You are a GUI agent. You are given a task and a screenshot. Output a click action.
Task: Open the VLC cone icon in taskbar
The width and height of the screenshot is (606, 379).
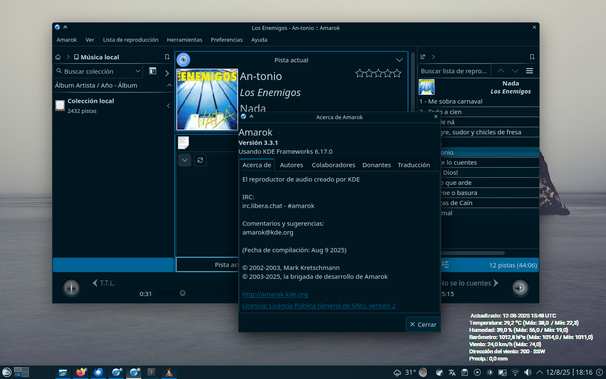pyautogui.click(x=169, y=372)
